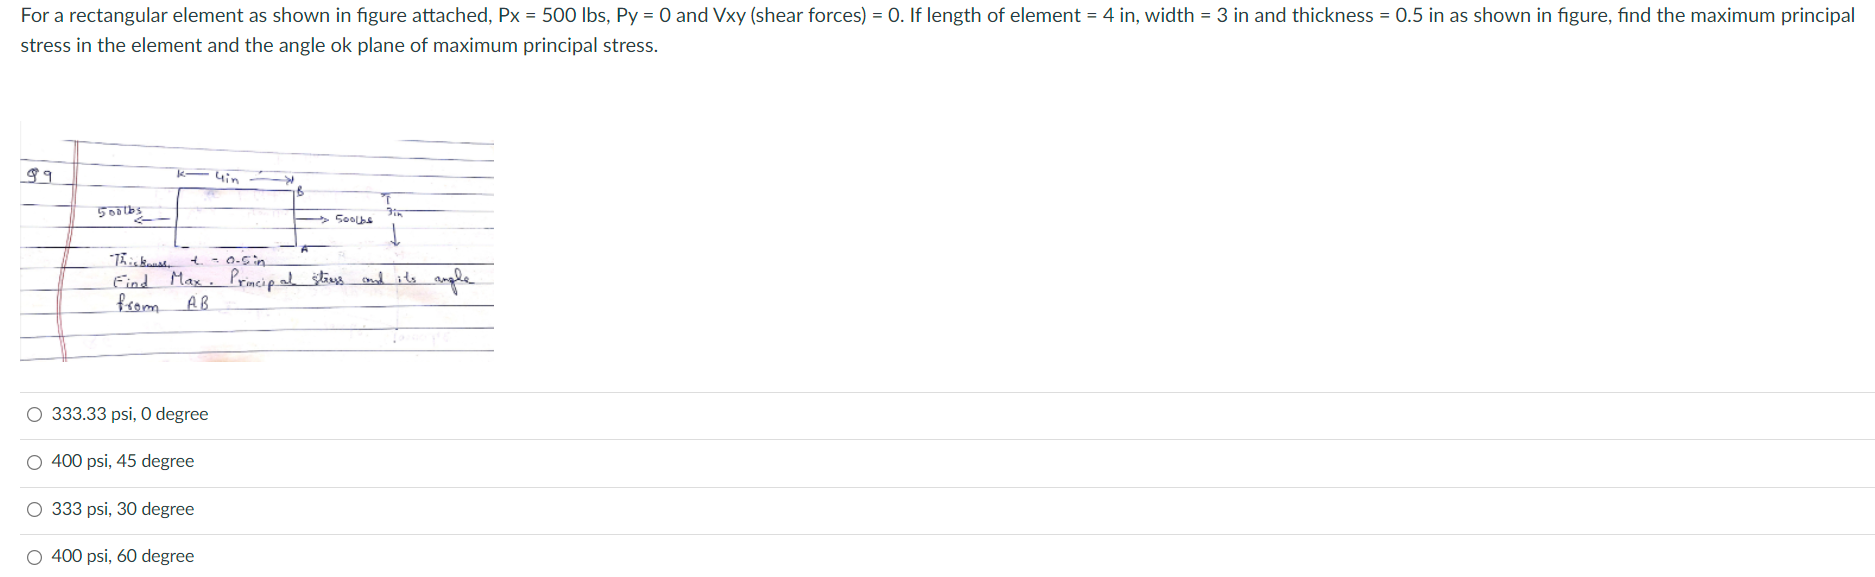The height and width of the screenshot is (577, 1875).
Task: Select the radio button for 333.33 psi, 0 degree
Action: tap(33, 413)
